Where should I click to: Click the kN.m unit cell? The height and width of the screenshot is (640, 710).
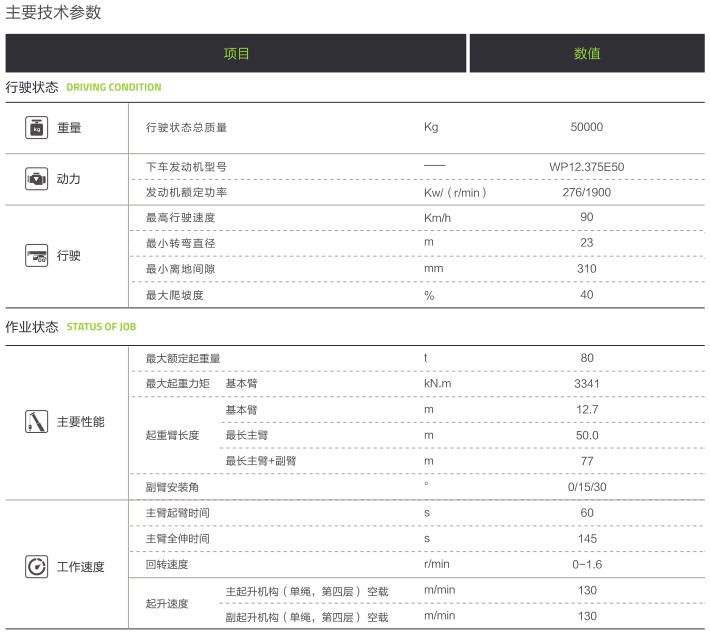[437, 384]
